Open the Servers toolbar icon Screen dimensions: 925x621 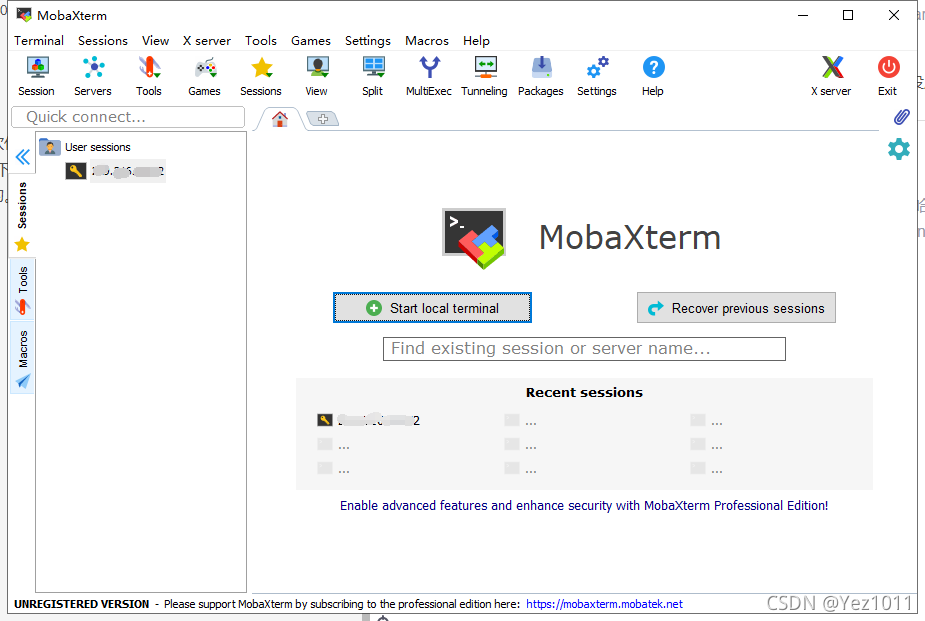pyautogui.click(x=93, y=76)
